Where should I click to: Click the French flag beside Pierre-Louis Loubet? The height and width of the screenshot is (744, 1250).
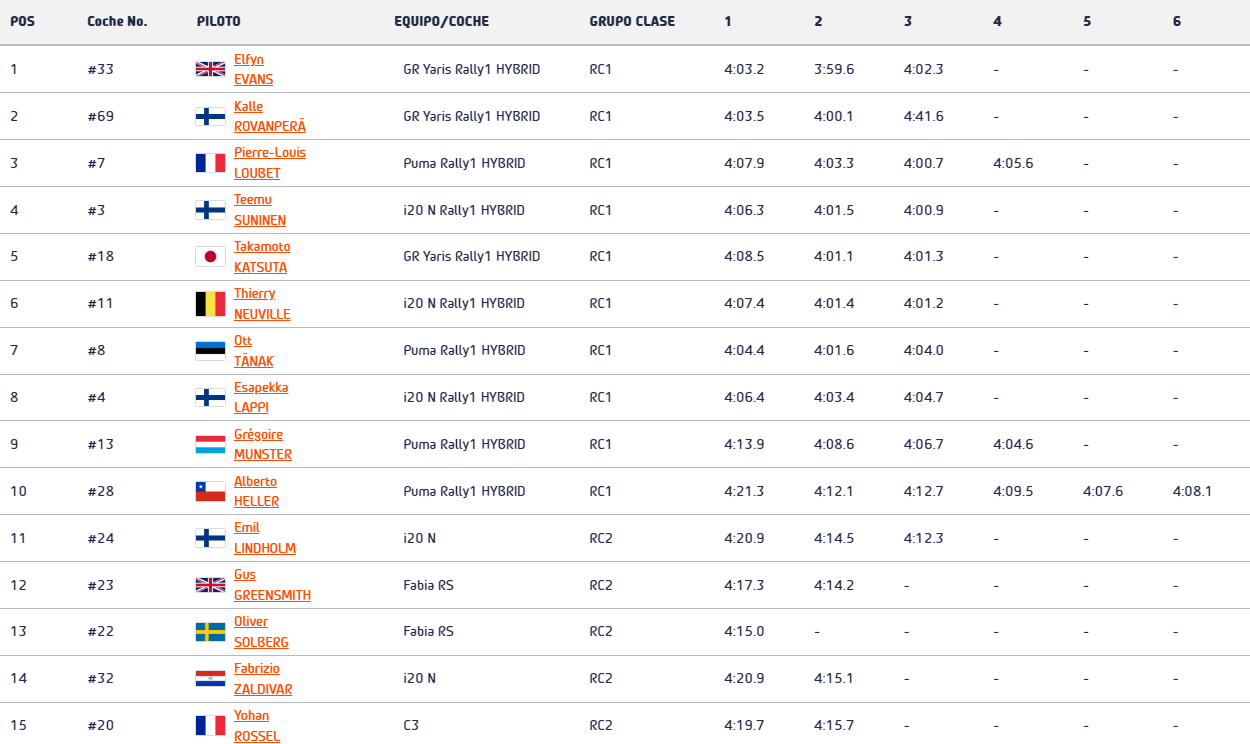click(210, 163)
